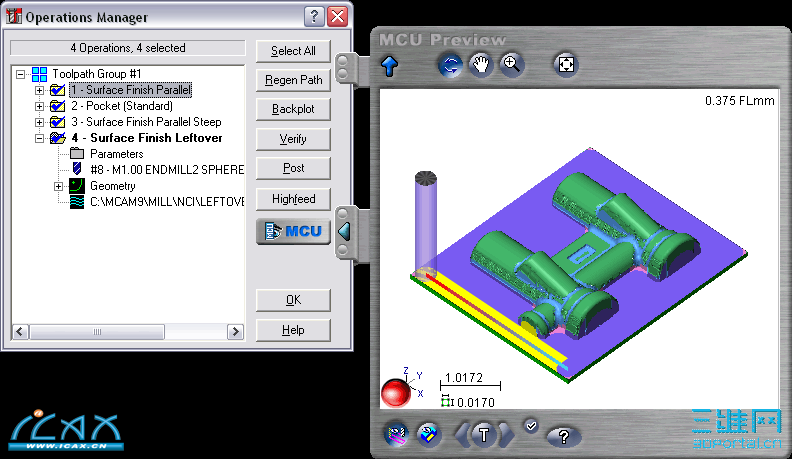Select #8 - M1.00 ENDMILL2 SPHERE tool row
Image resolution: width=792 pixels, height=459 pixels.
click(167, 170)
